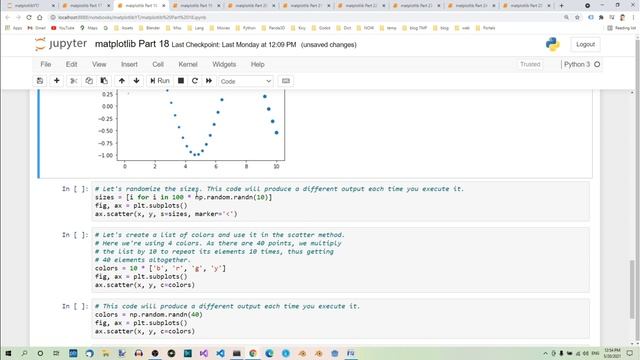Open the Edit menu

pos(71,64)
